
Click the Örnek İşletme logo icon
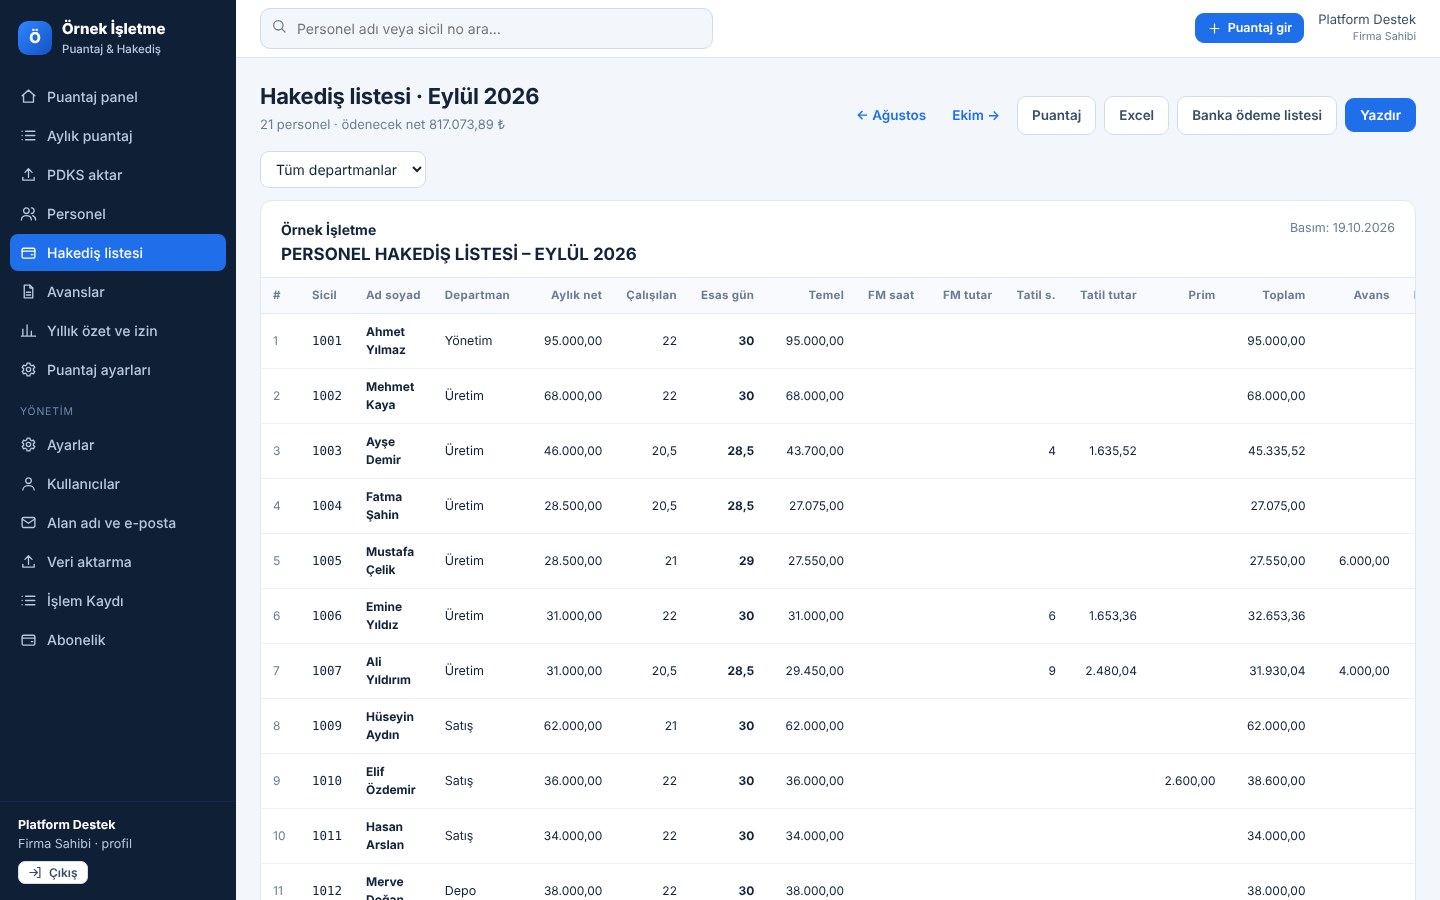pos(35,37)
